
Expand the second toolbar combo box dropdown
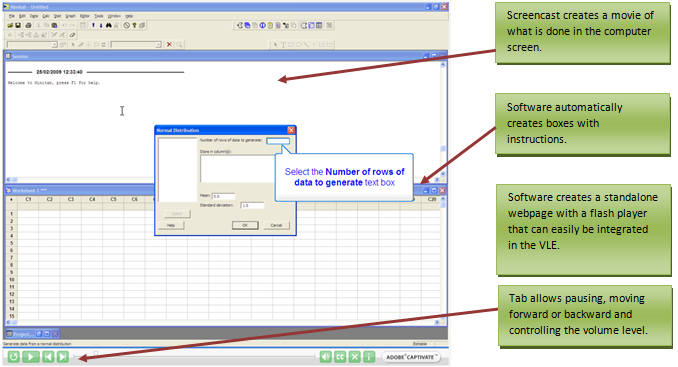[x=158, y=45]
